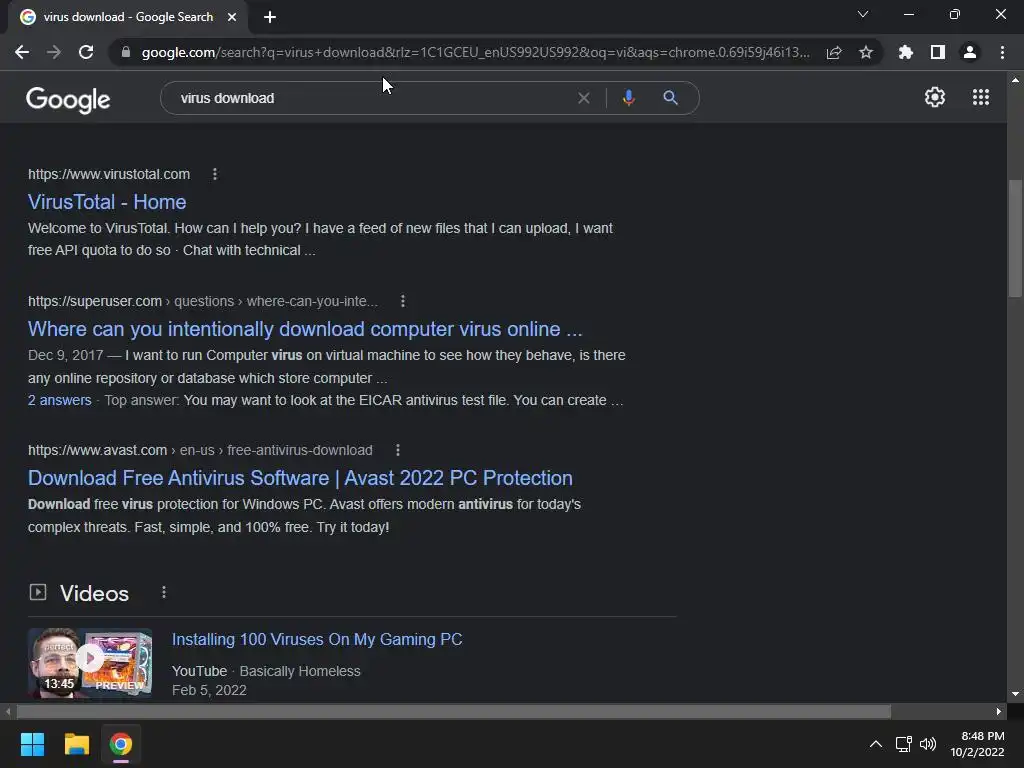Open Download Free Antivirus Software Avast result

pos(300,478)
